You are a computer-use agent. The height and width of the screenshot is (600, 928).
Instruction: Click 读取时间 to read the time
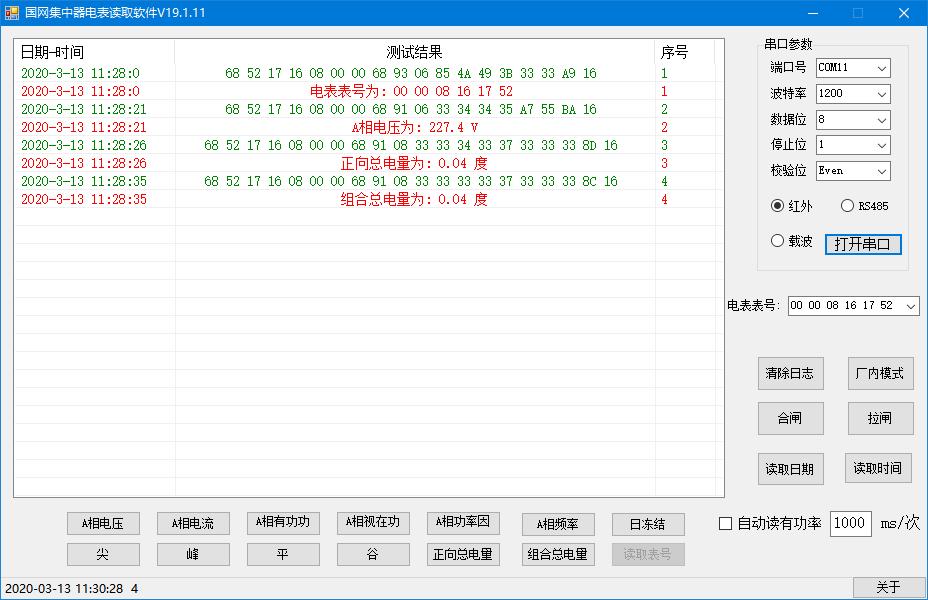tap(877, 469)
